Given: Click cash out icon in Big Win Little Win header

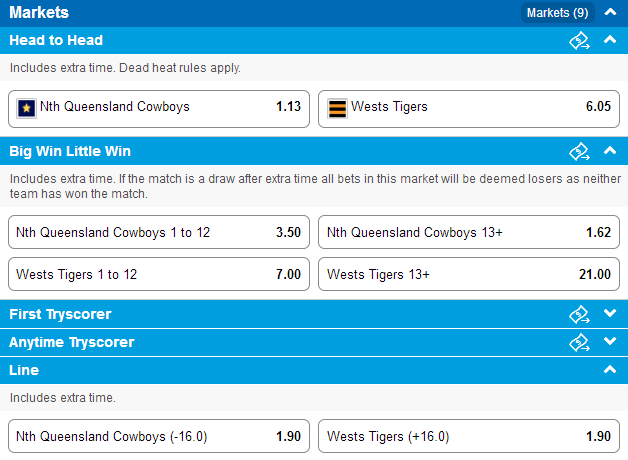Looking at the screenshot, I should click(579, 151).
